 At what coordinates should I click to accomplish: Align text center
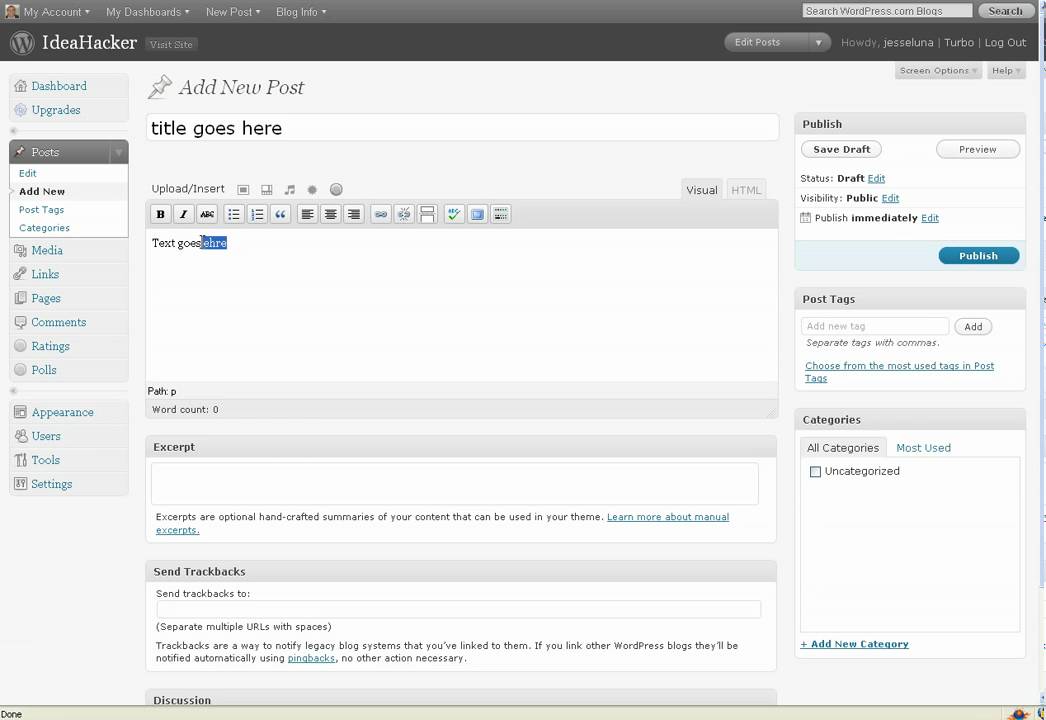tap(330, 214)
